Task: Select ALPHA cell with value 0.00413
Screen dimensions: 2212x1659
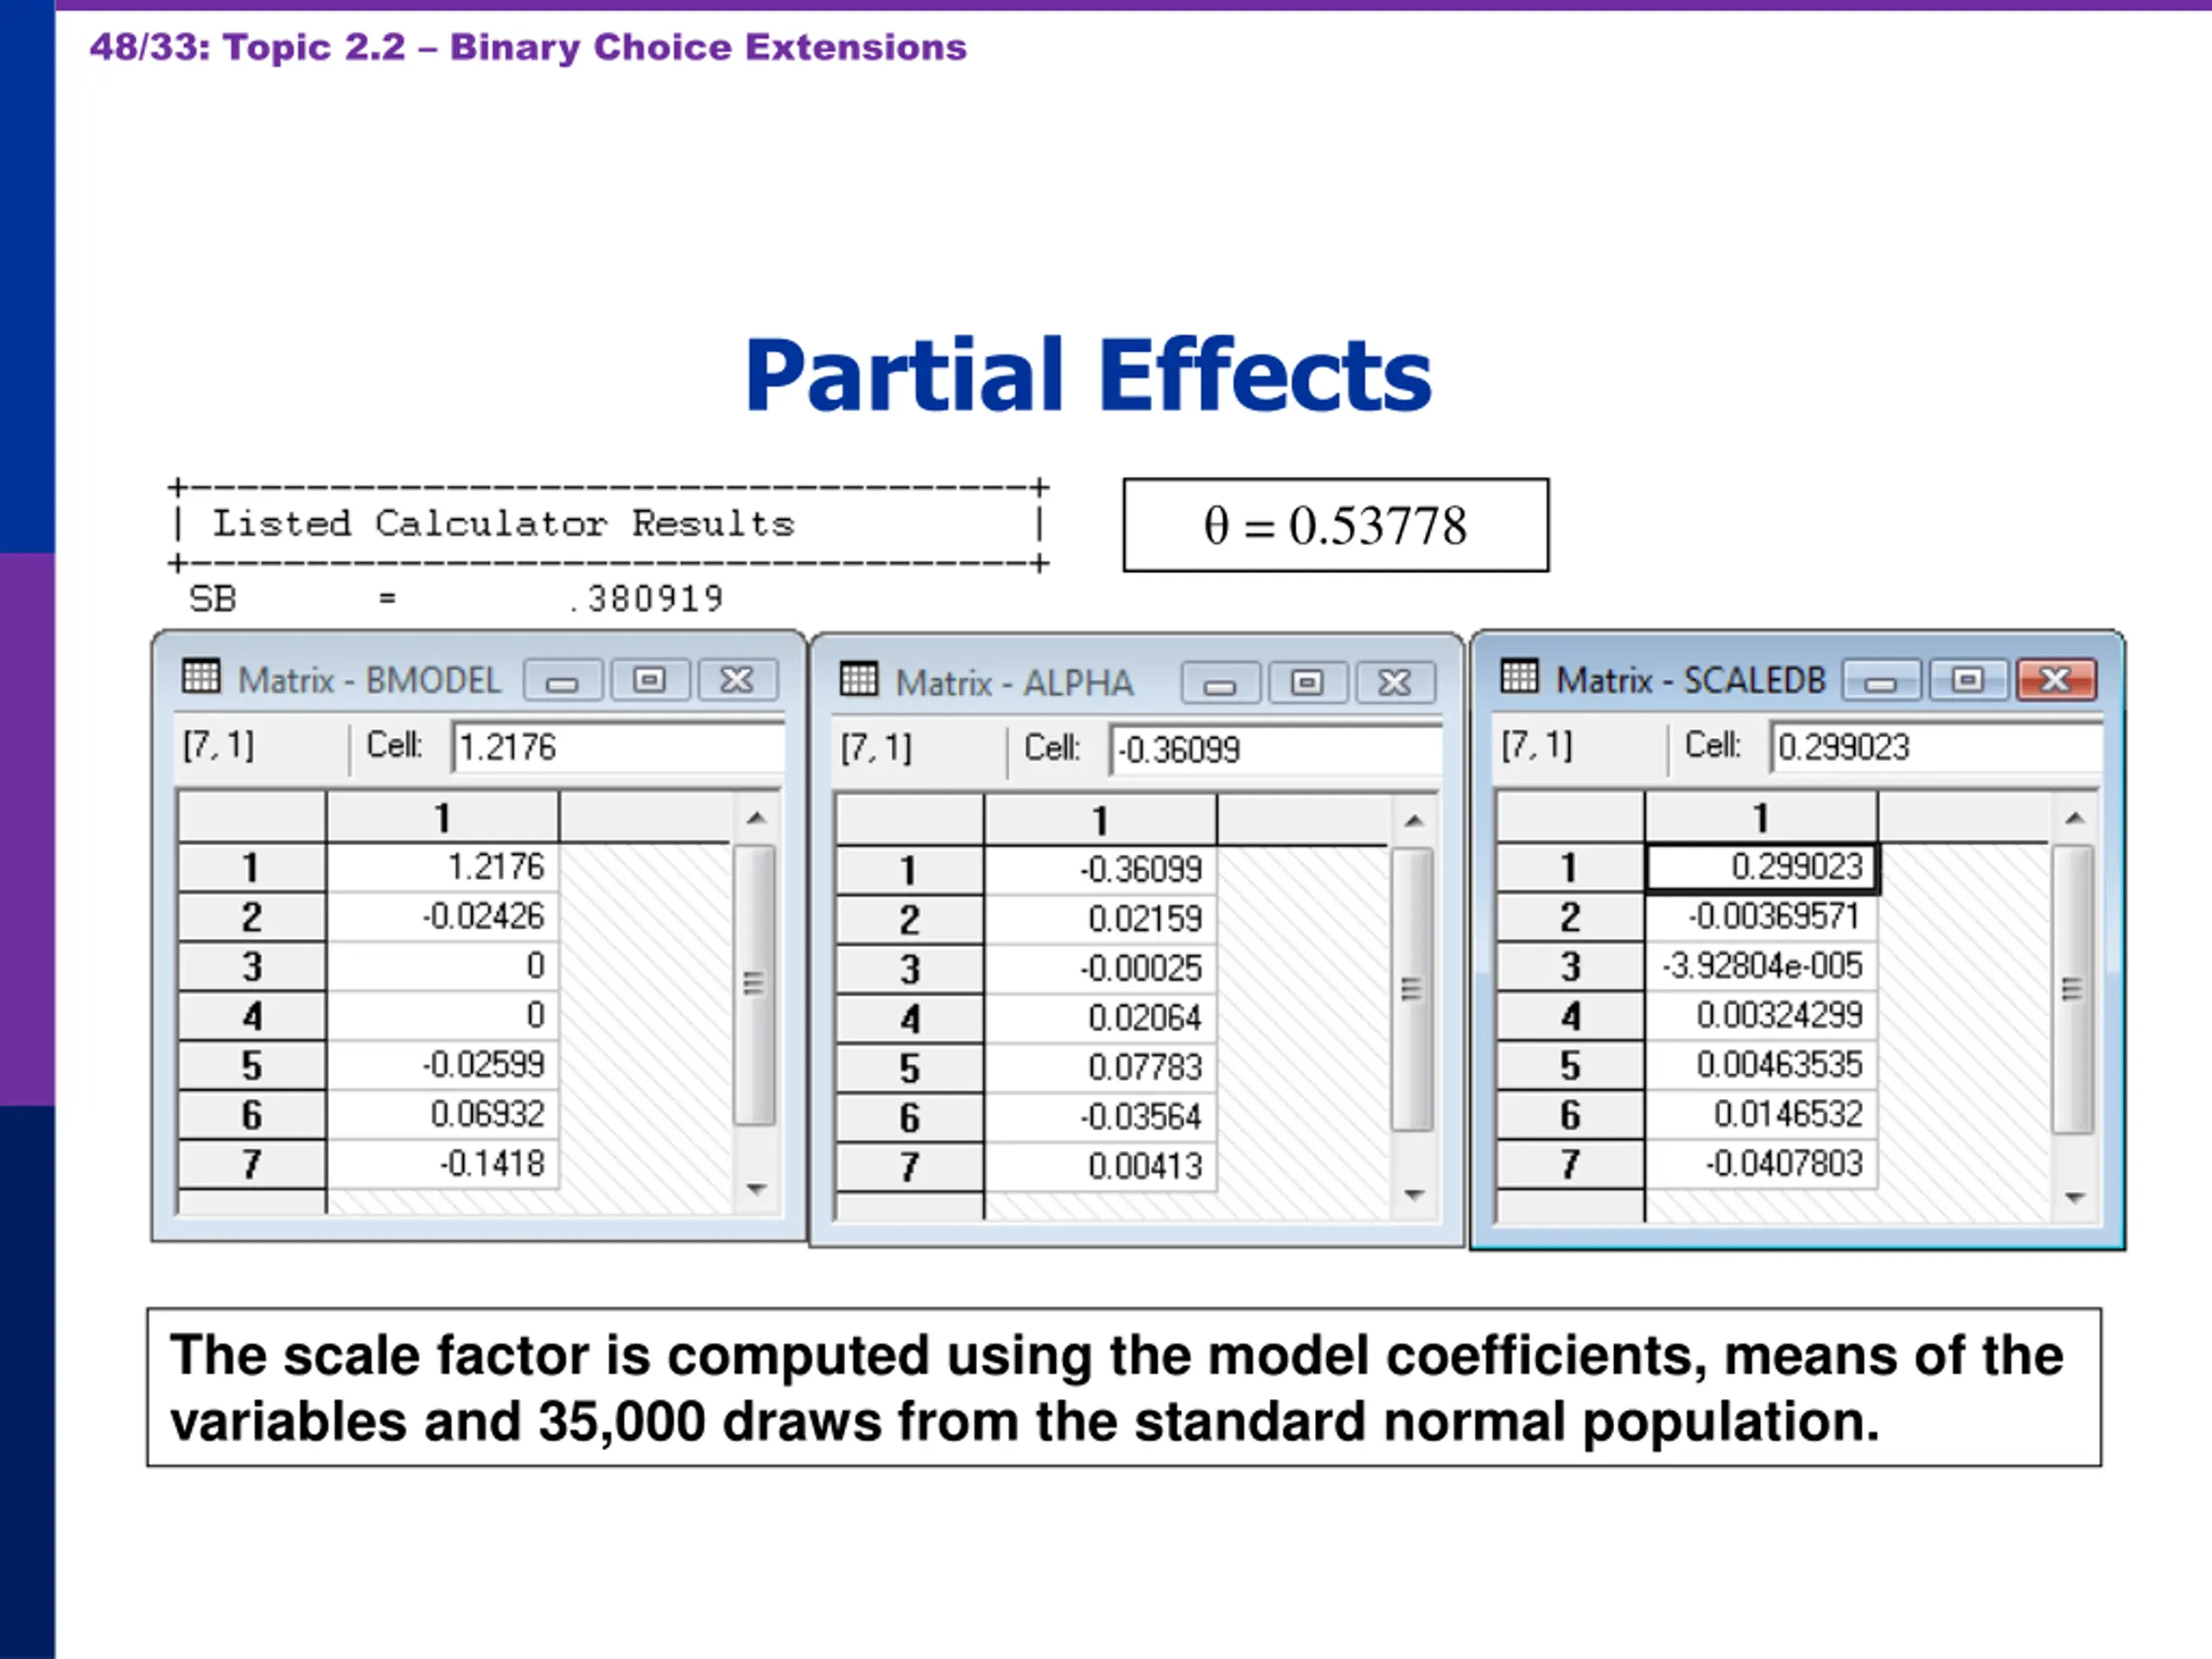Action: pos(1100,1167)
